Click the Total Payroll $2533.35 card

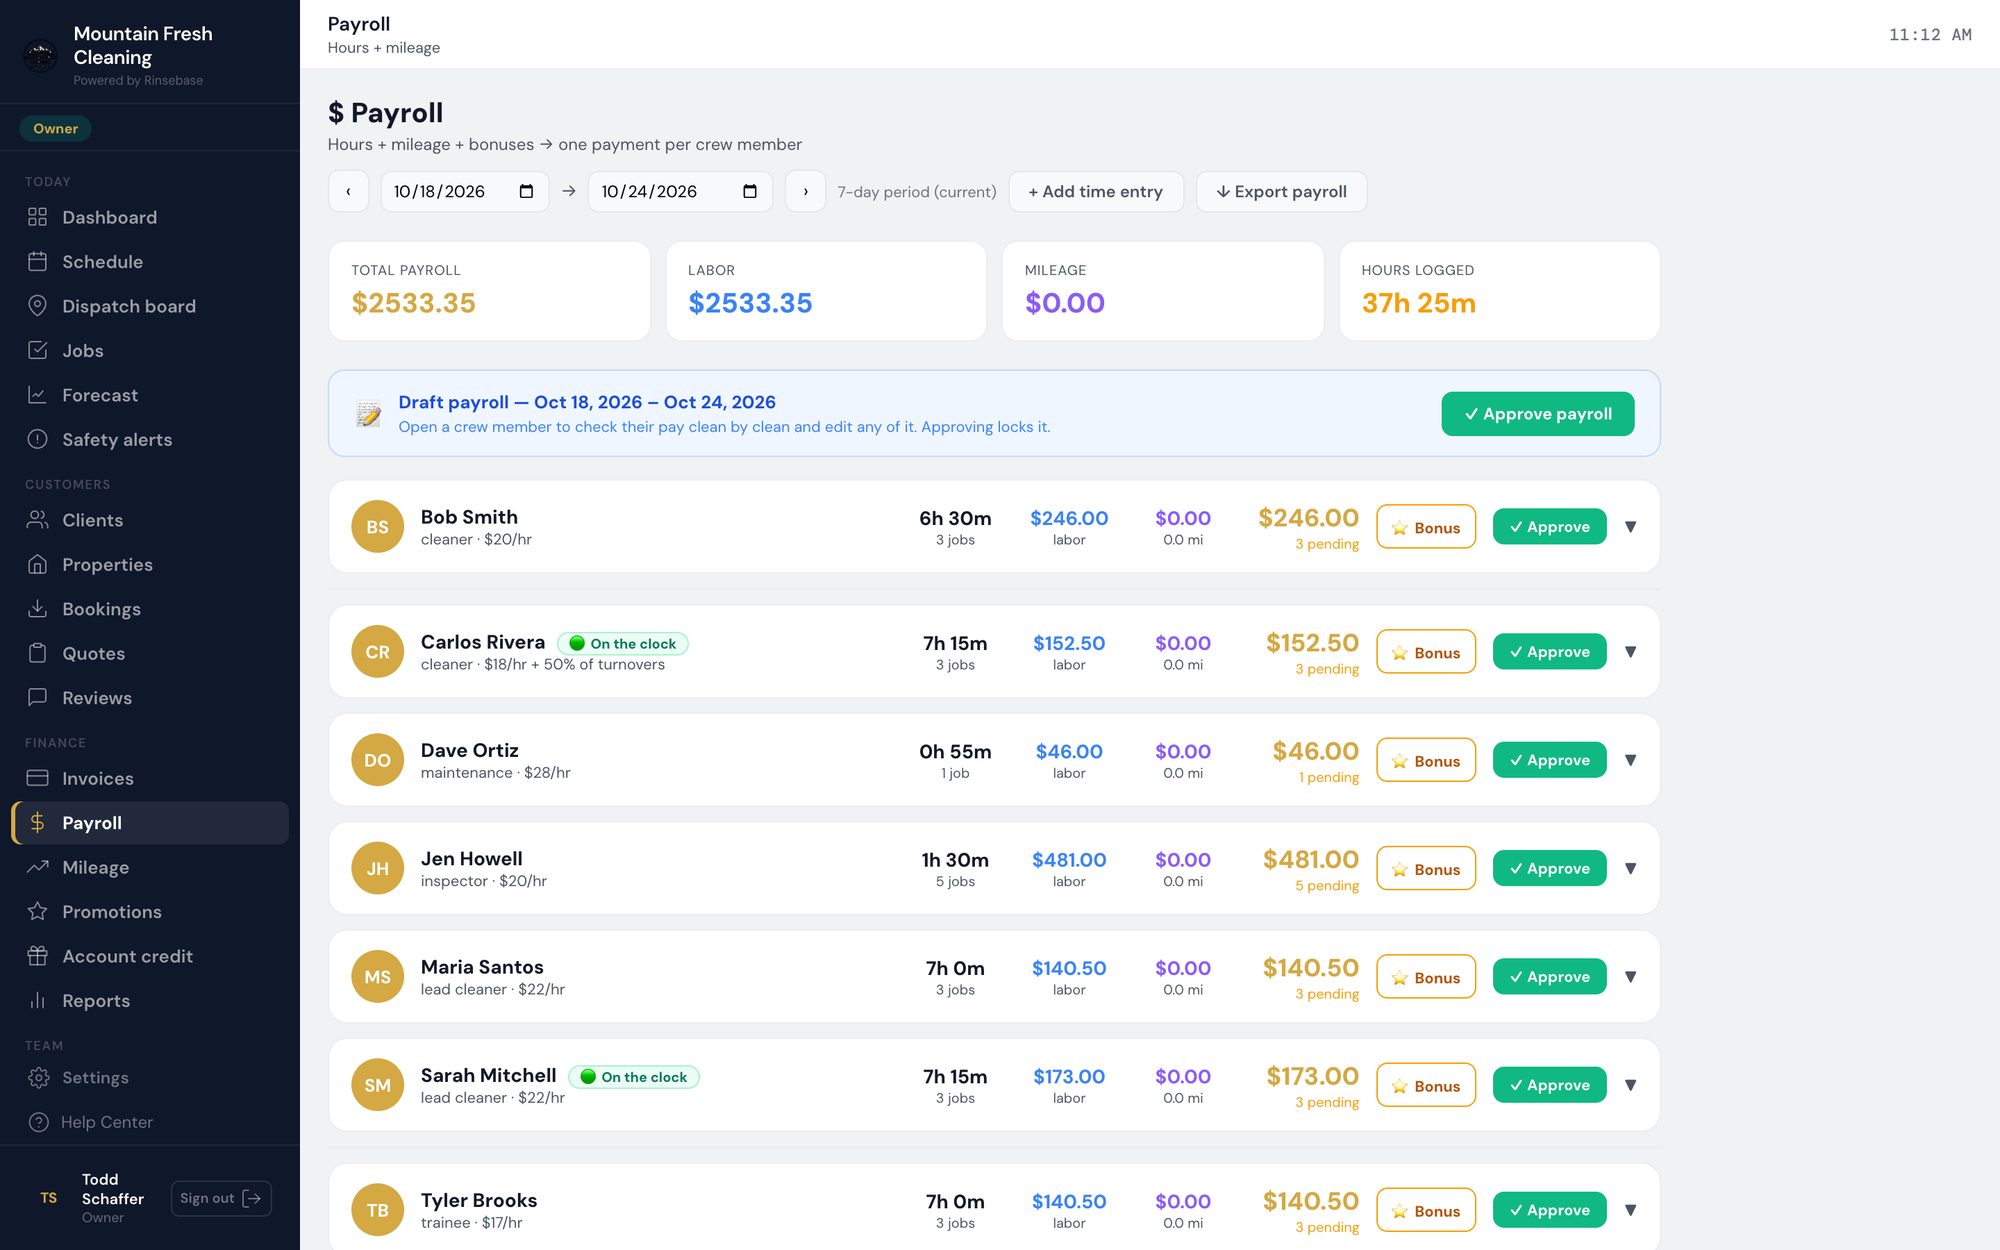(489, 291)
